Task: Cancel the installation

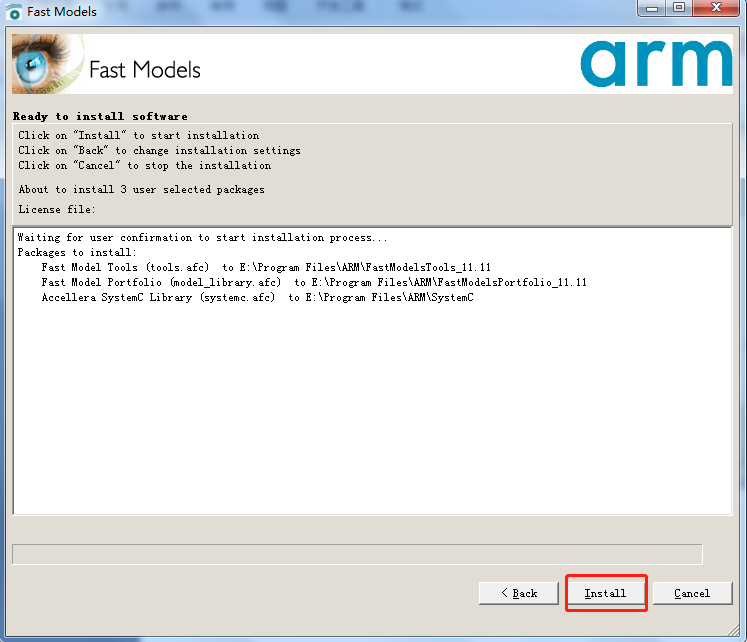Action: pyautogui.click(x=692, y=593)
